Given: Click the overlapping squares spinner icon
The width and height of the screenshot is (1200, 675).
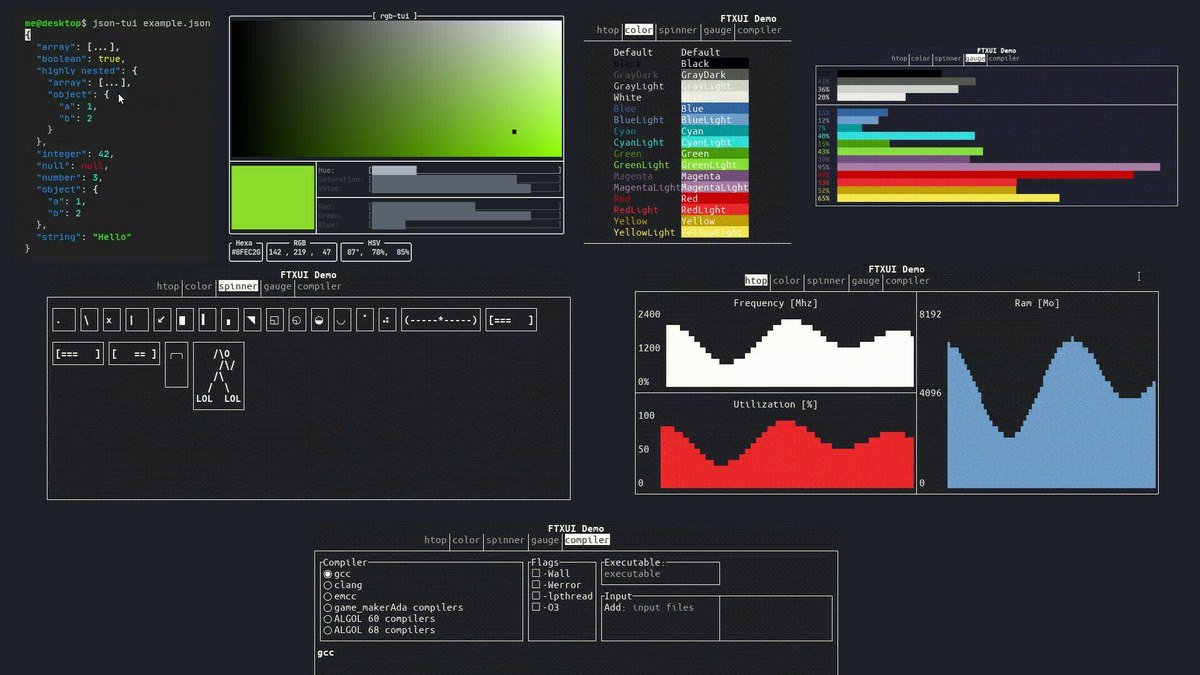Looking at the screenshot, I should (x=274, y=320).
